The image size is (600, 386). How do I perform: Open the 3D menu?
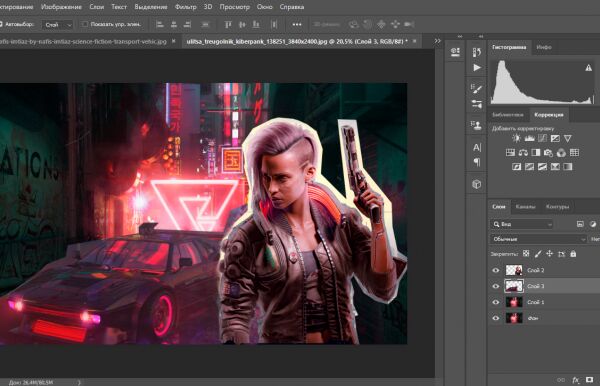[x=208, y=7]
